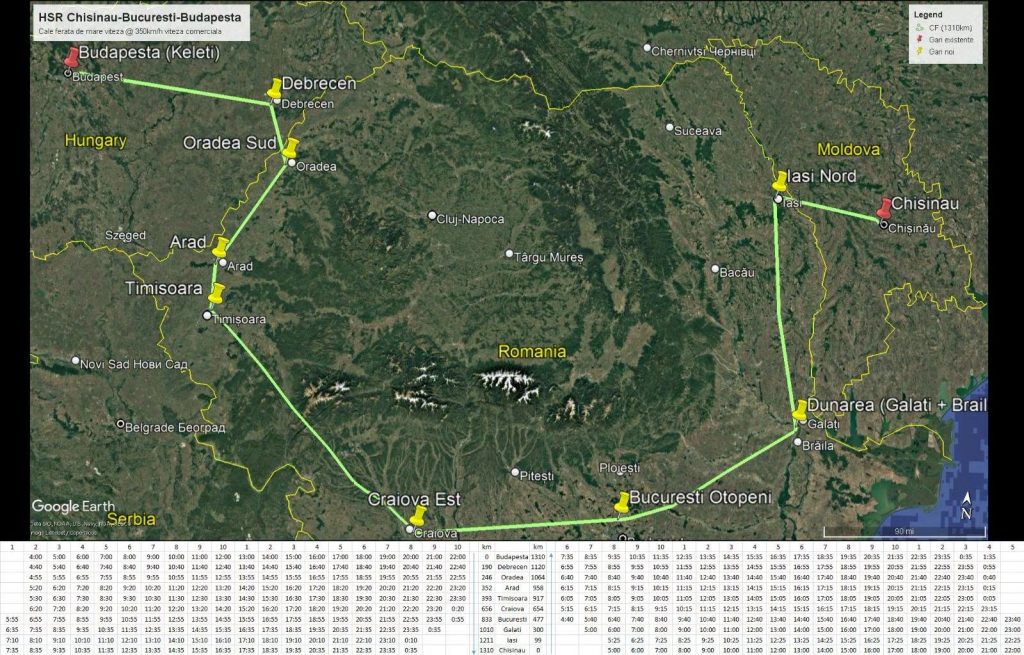Click the Romania country label
Screen dimensions: 1024x655
click(x=532, y=351)
